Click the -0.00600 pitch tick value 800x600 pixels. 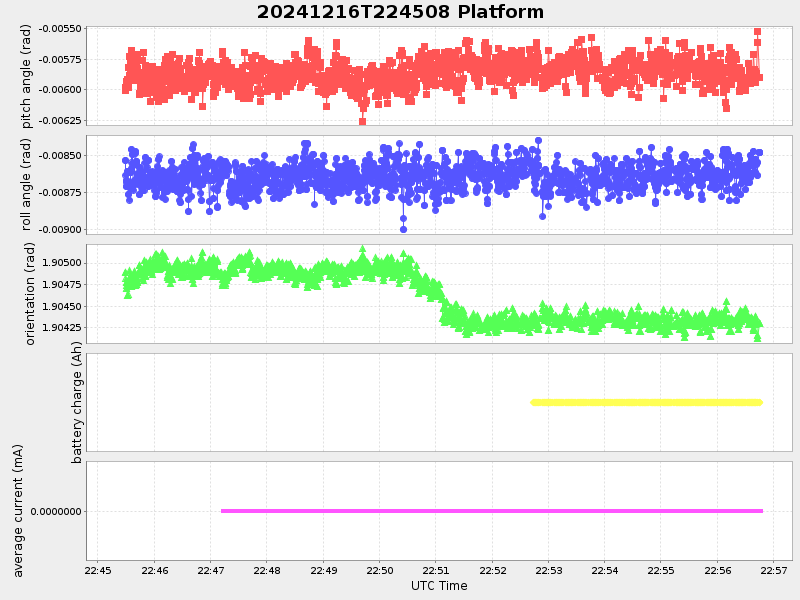(60, 90)
